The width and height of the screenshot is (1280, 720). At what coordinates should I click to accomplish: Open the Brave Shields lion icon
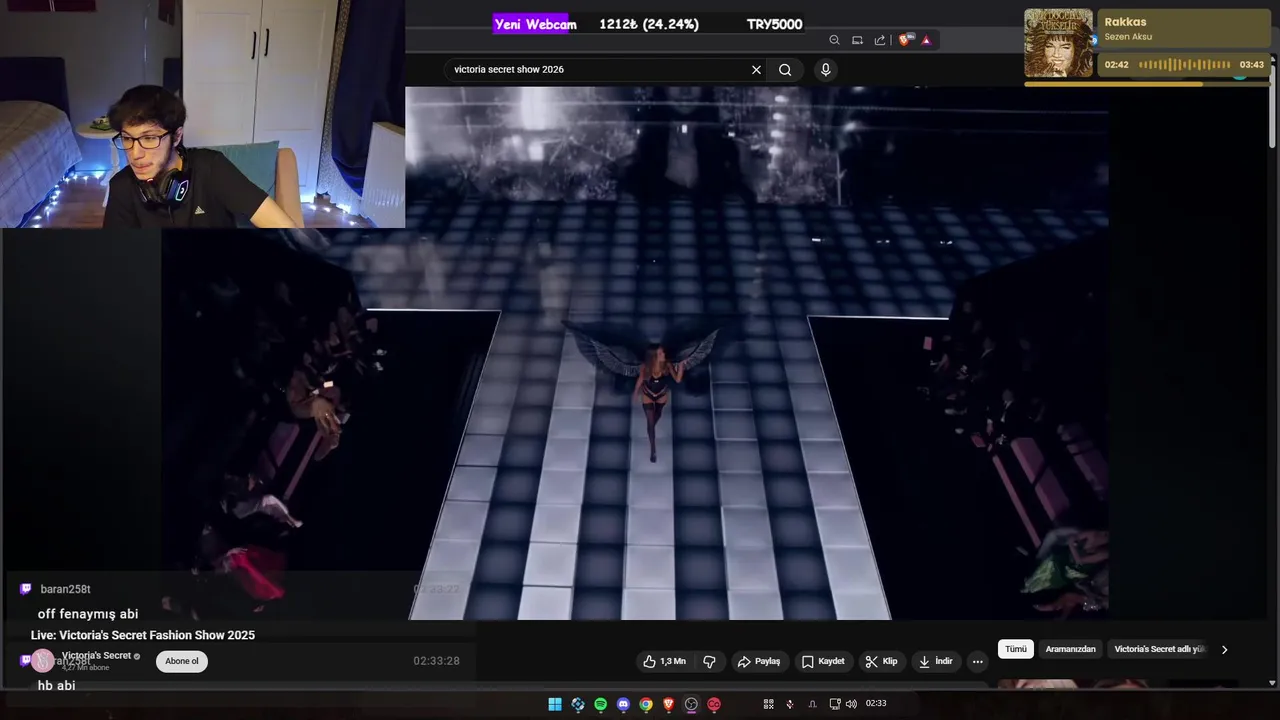click(905, 40)
